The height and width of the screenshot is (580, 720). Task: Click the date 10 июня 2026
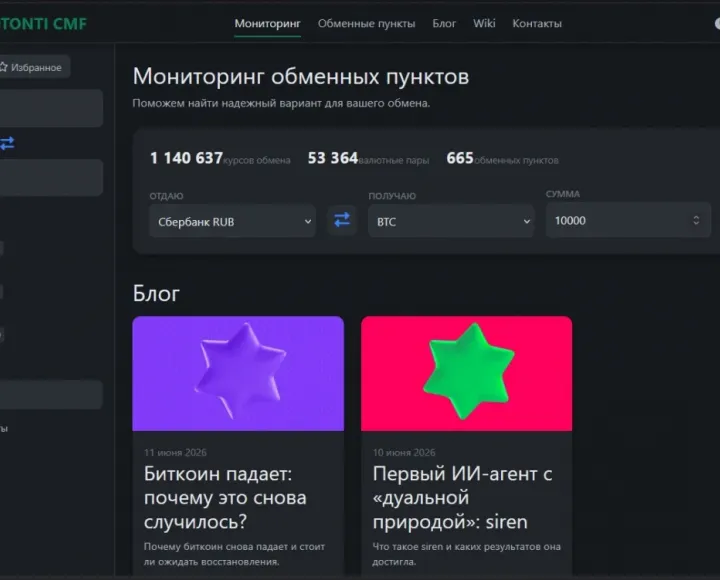(x=404, y=452)
